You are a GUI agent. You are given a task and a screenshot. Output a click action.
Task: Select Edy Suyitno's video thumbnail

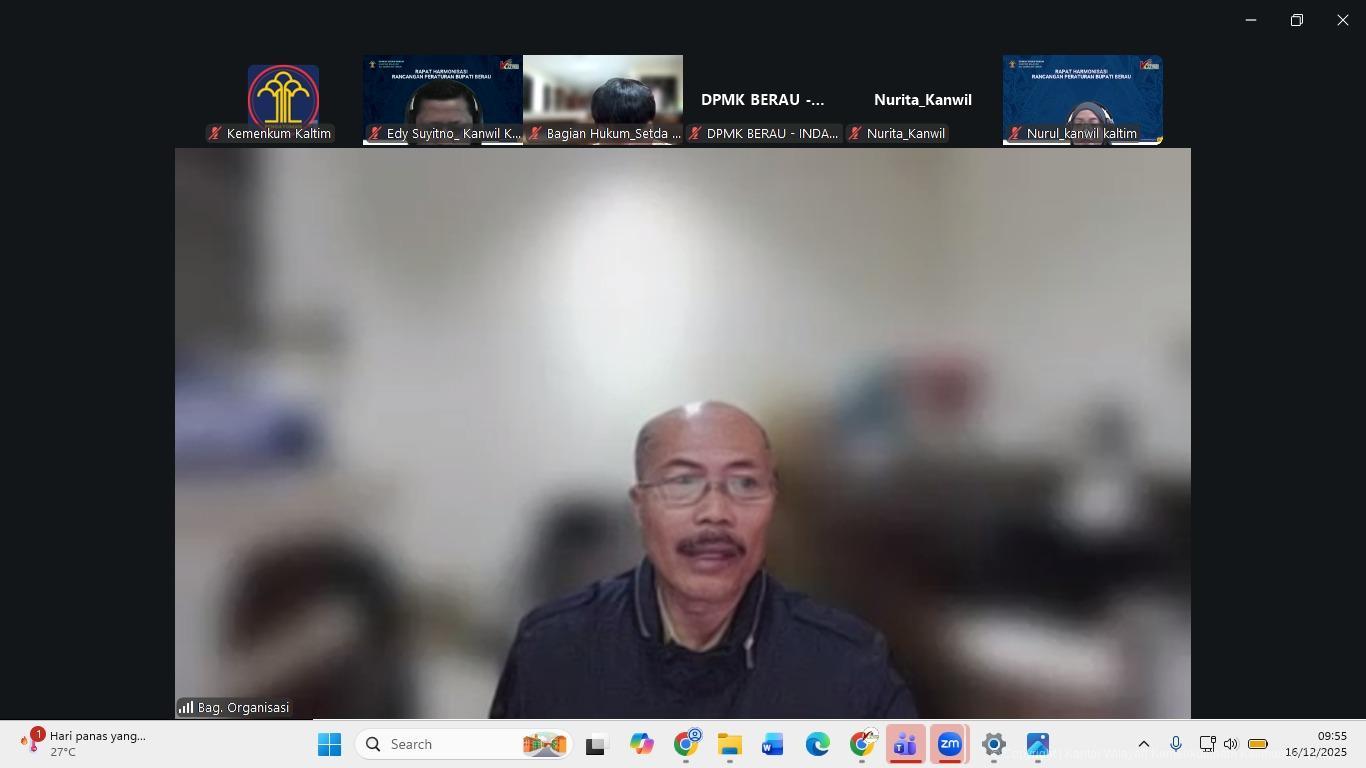443,99
